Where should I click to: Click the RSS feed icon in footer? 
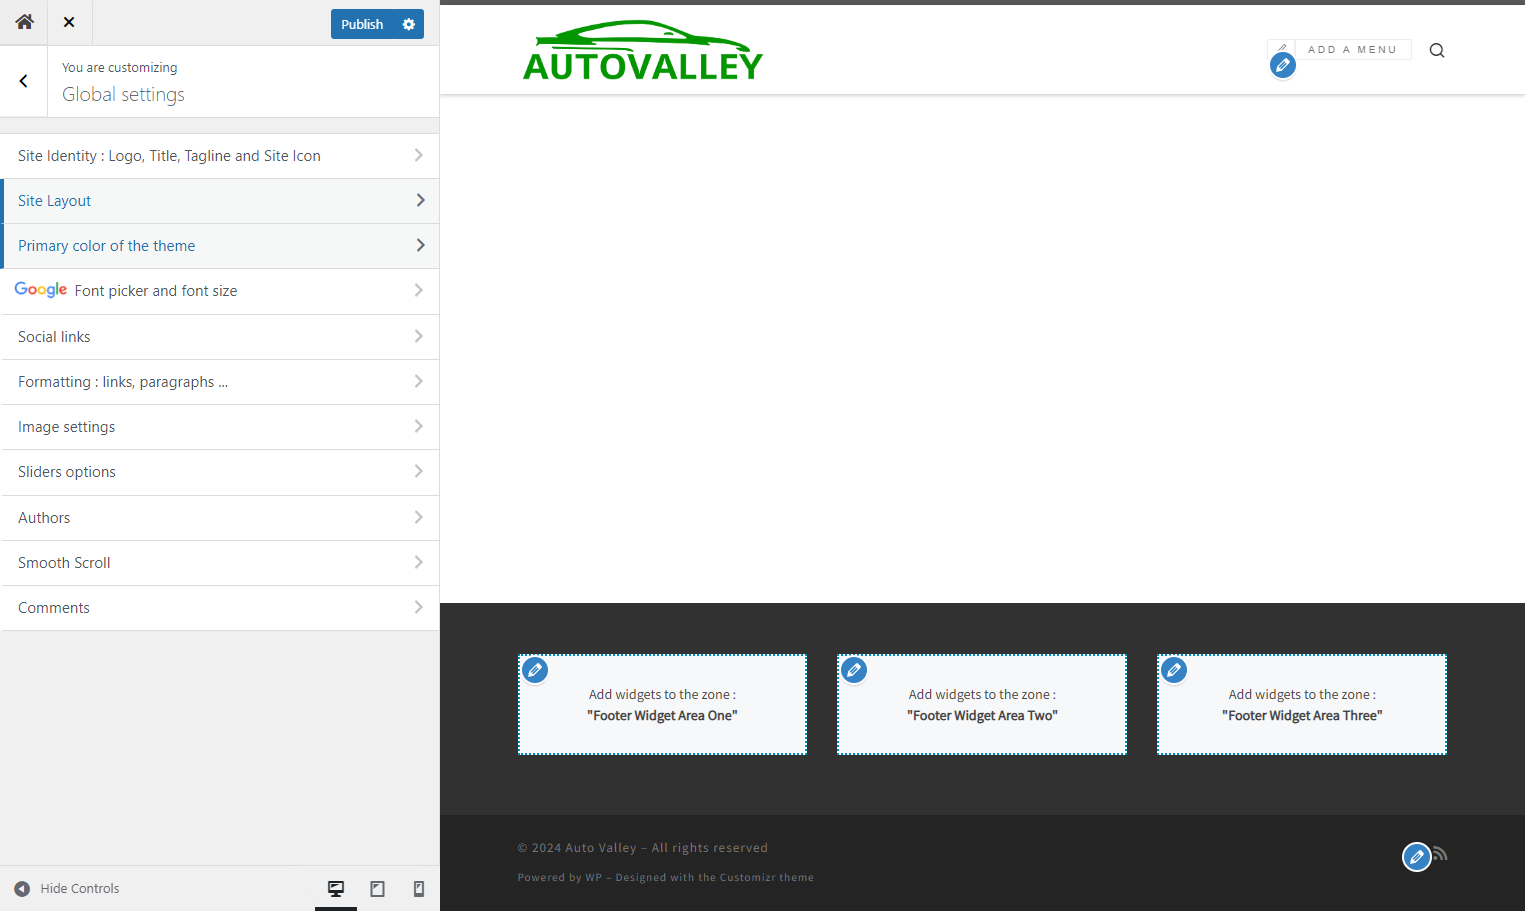pos(1440,853)
